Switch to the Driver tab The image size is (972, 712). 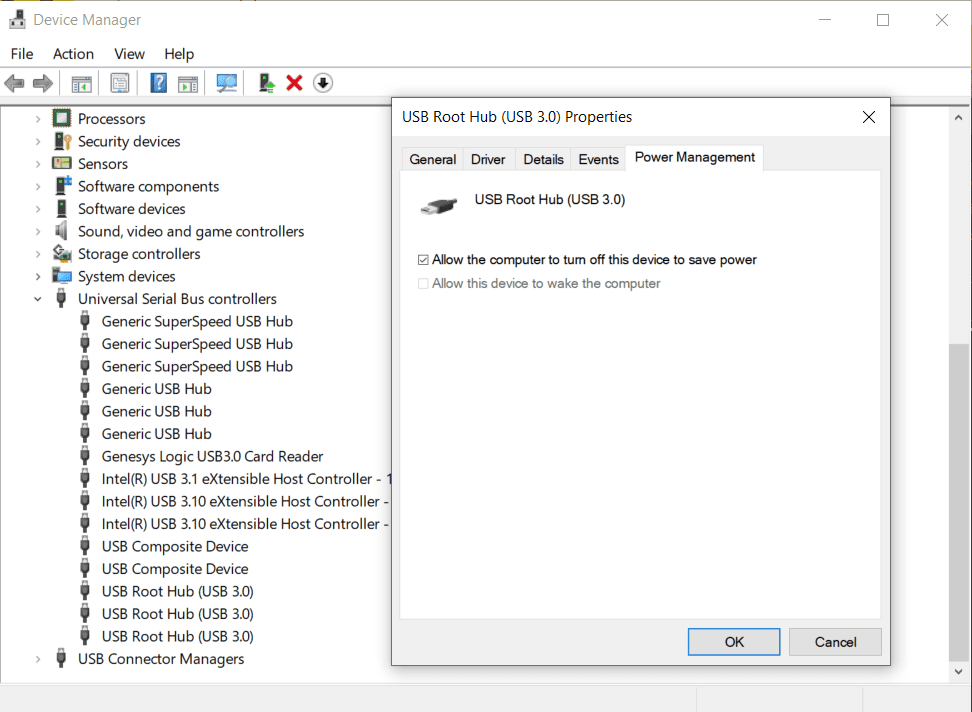pos(487,158)
